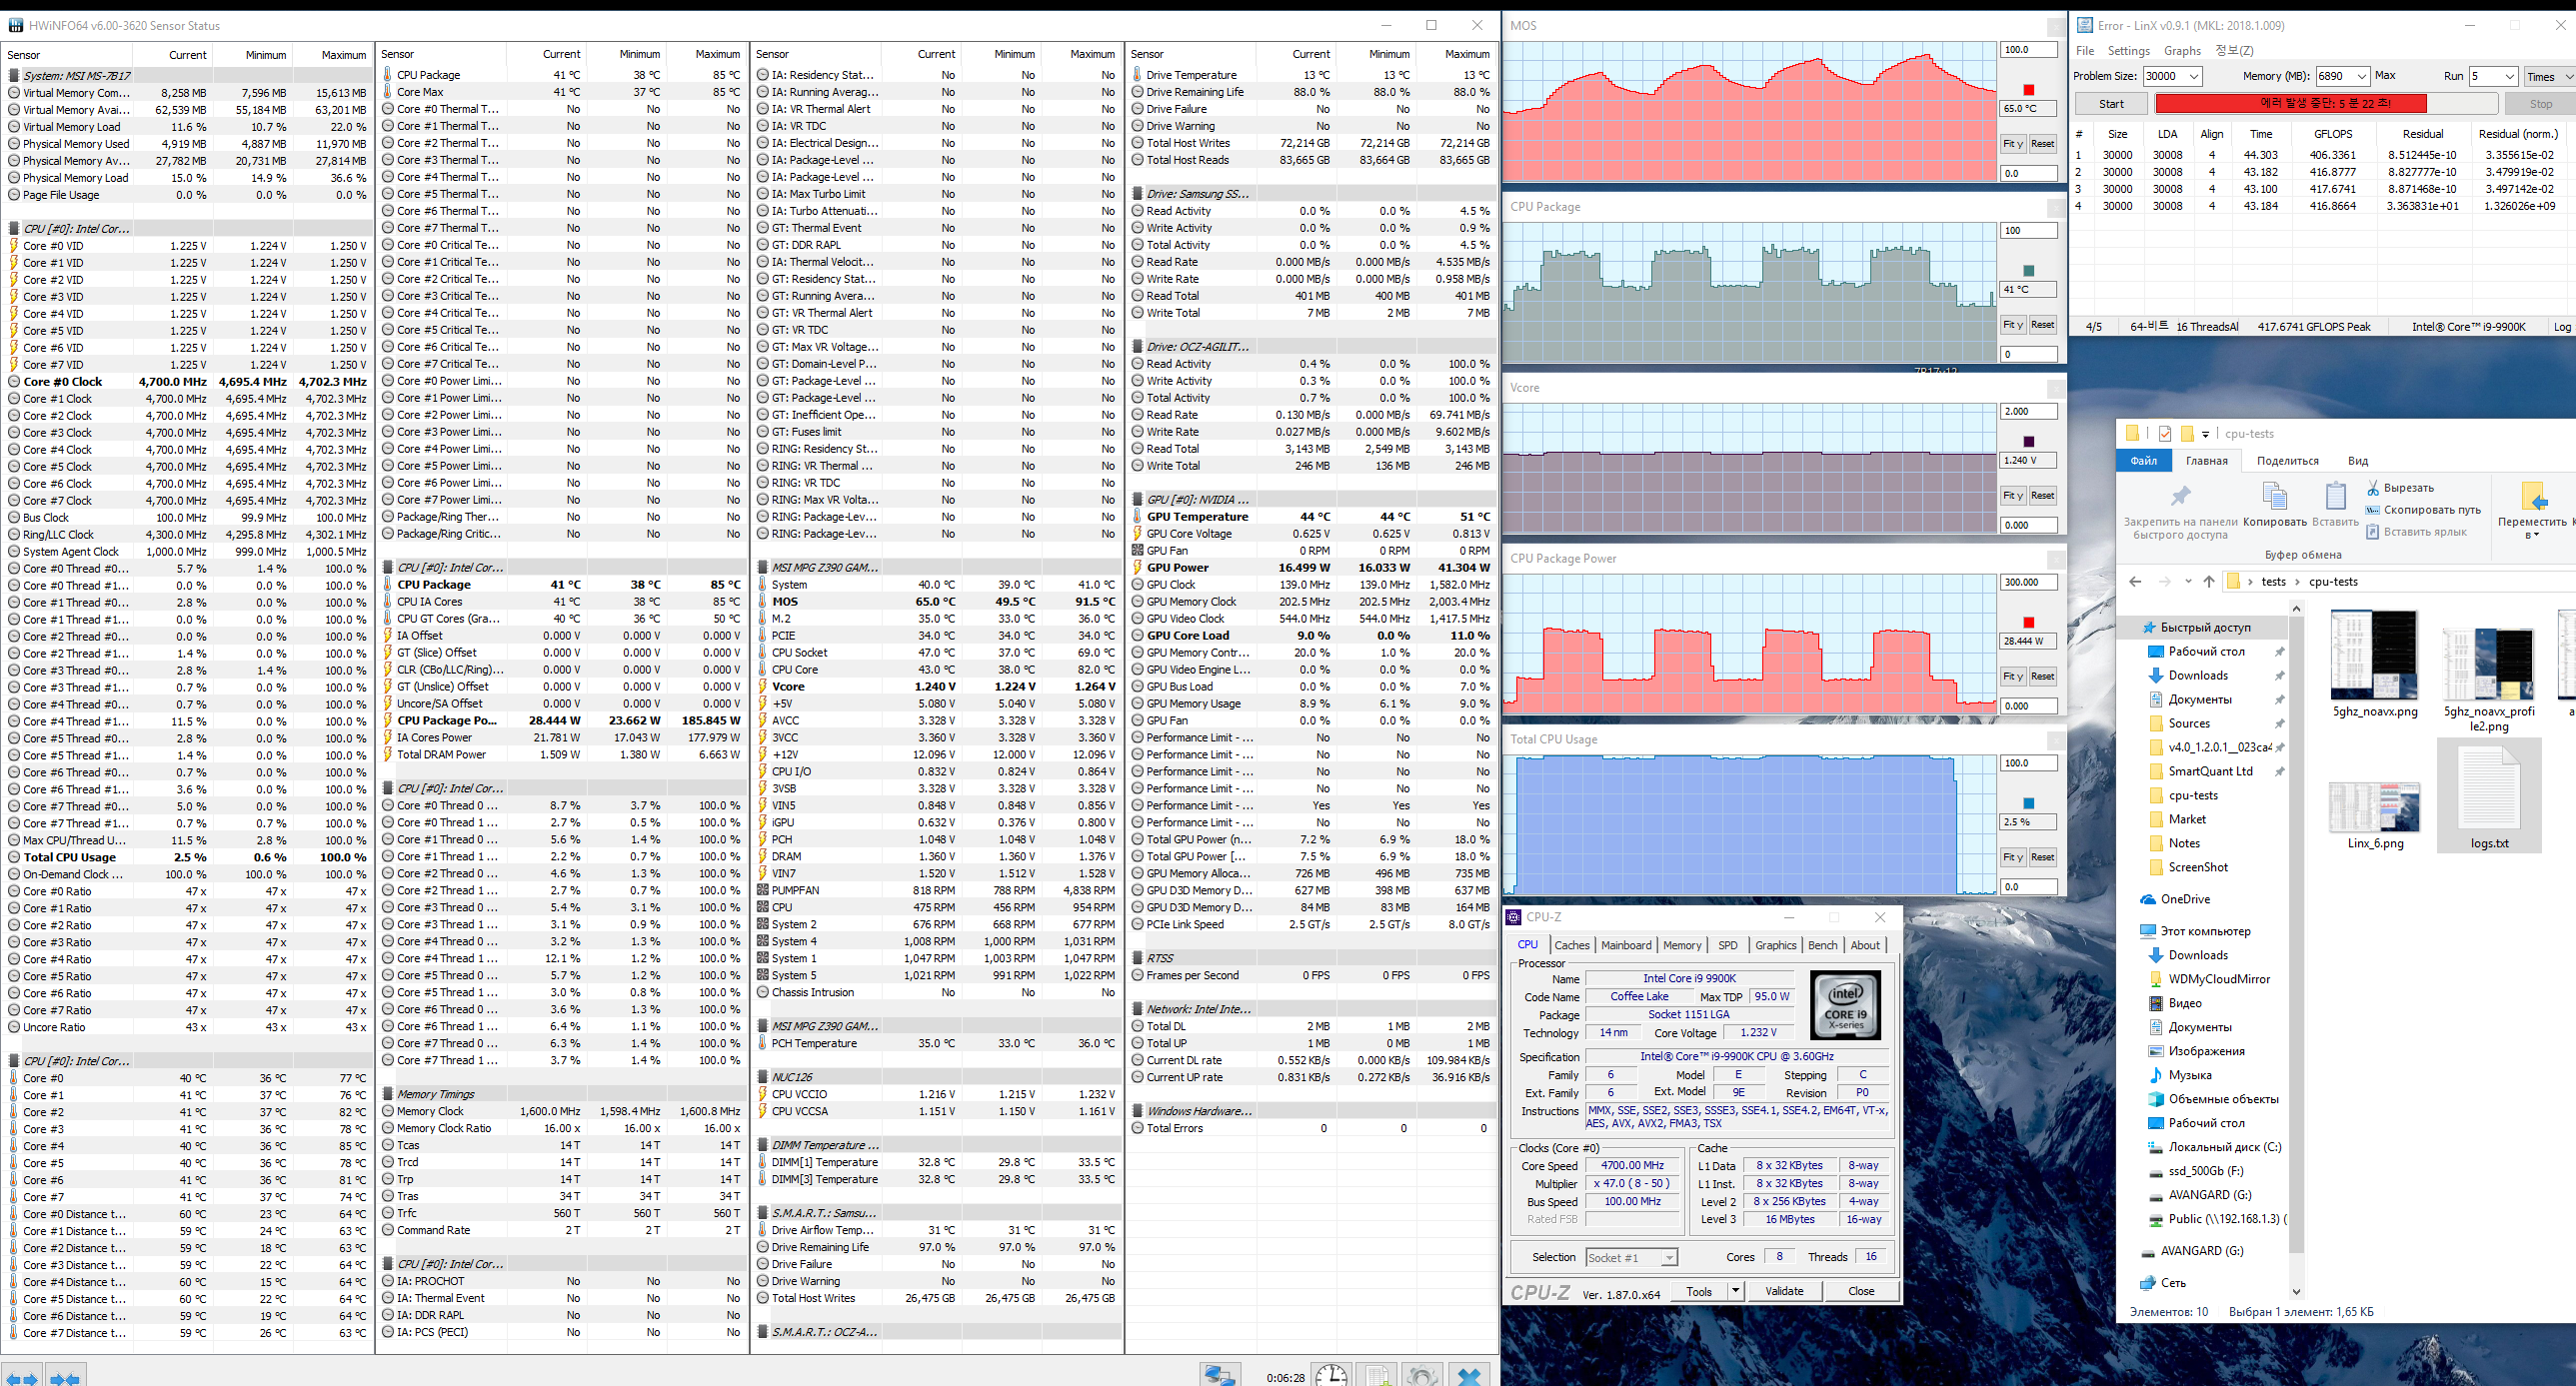Click HWiNFO shrink columns arrows icon

pos(64,1377)
